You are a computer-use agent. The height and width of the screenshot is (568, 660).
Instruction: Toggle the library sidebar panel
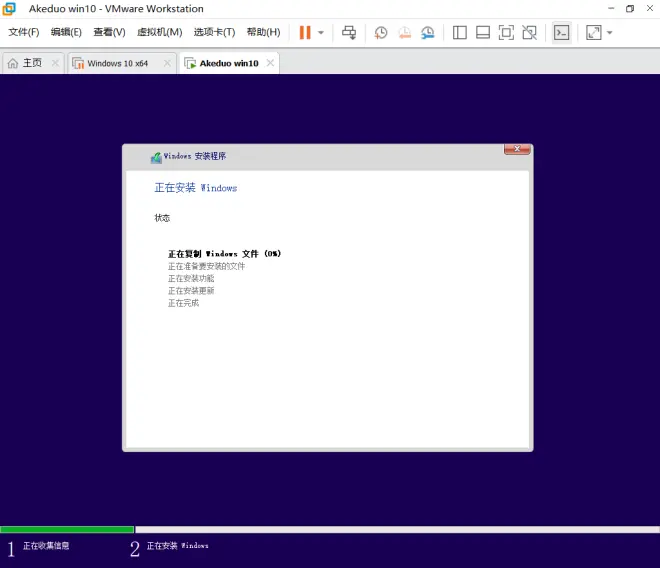[x=459, y=32]
